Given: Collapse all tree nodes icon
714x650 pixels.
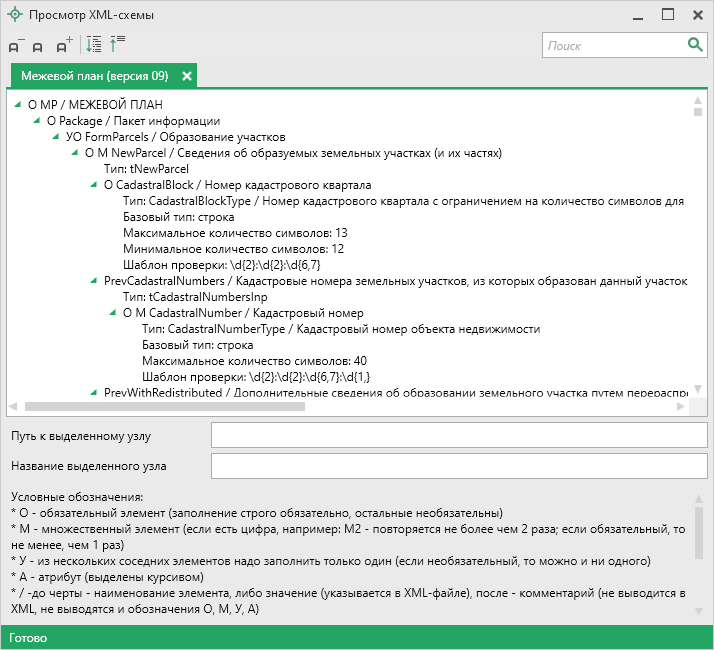Looking at the screenshot, I should click(x=117, y=44).
